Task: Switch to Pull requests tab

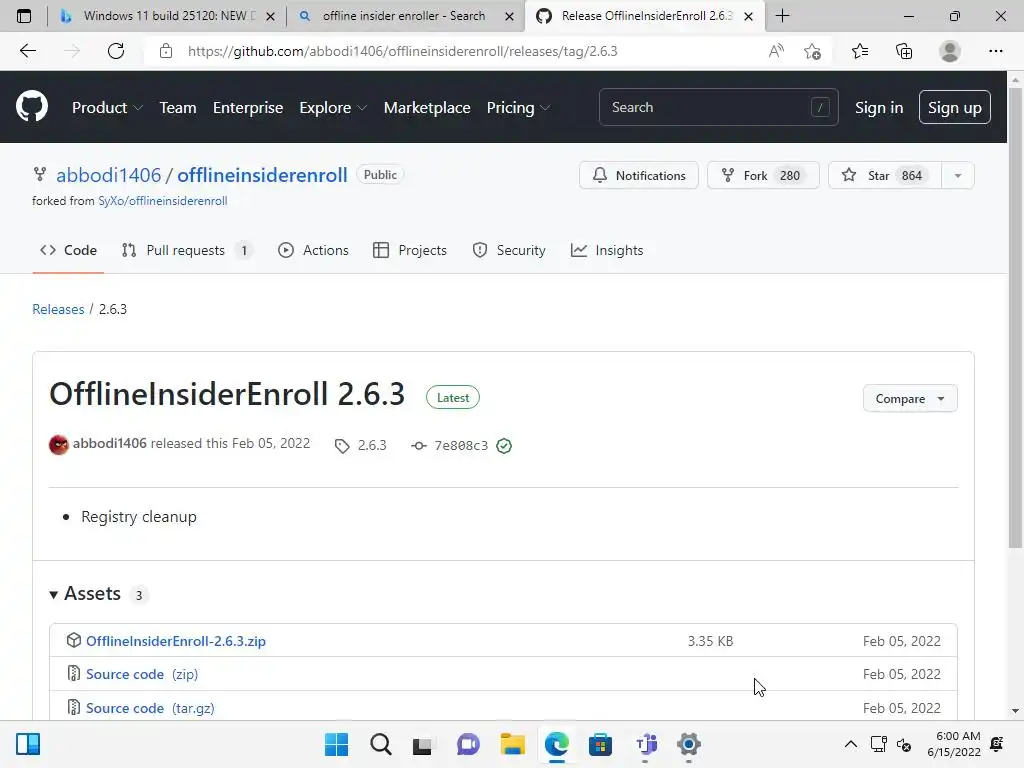Action: click(186, 250)
